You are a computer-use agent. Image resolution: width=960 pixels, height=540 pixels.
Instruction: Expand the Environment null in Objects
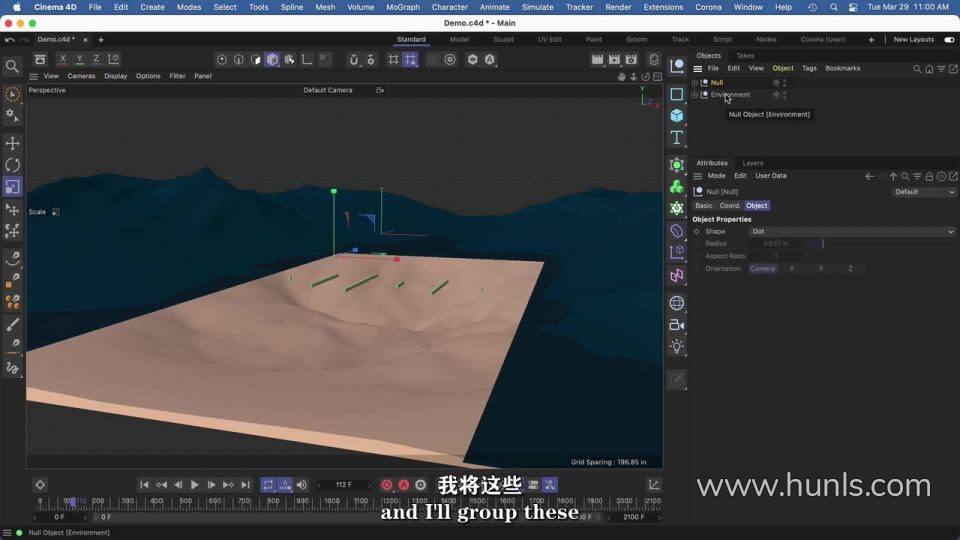click(695, 95)
